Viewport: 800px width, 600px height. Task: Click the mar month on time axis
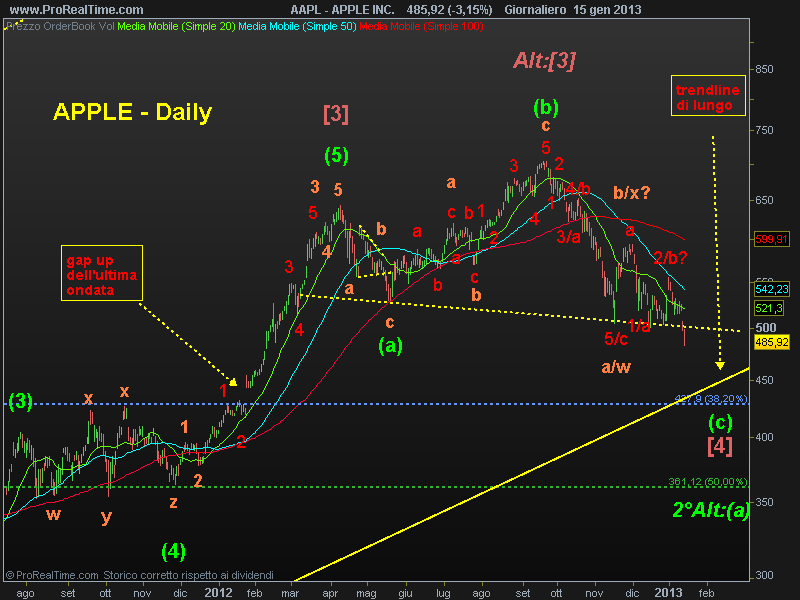(x=290, y=593)
